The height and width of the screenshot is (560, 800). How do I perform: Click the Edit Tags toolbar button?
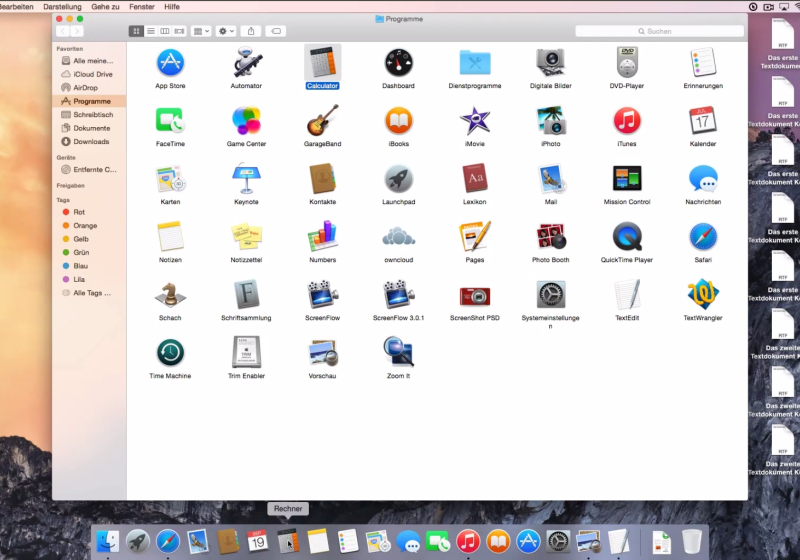(x=277, y=31)
